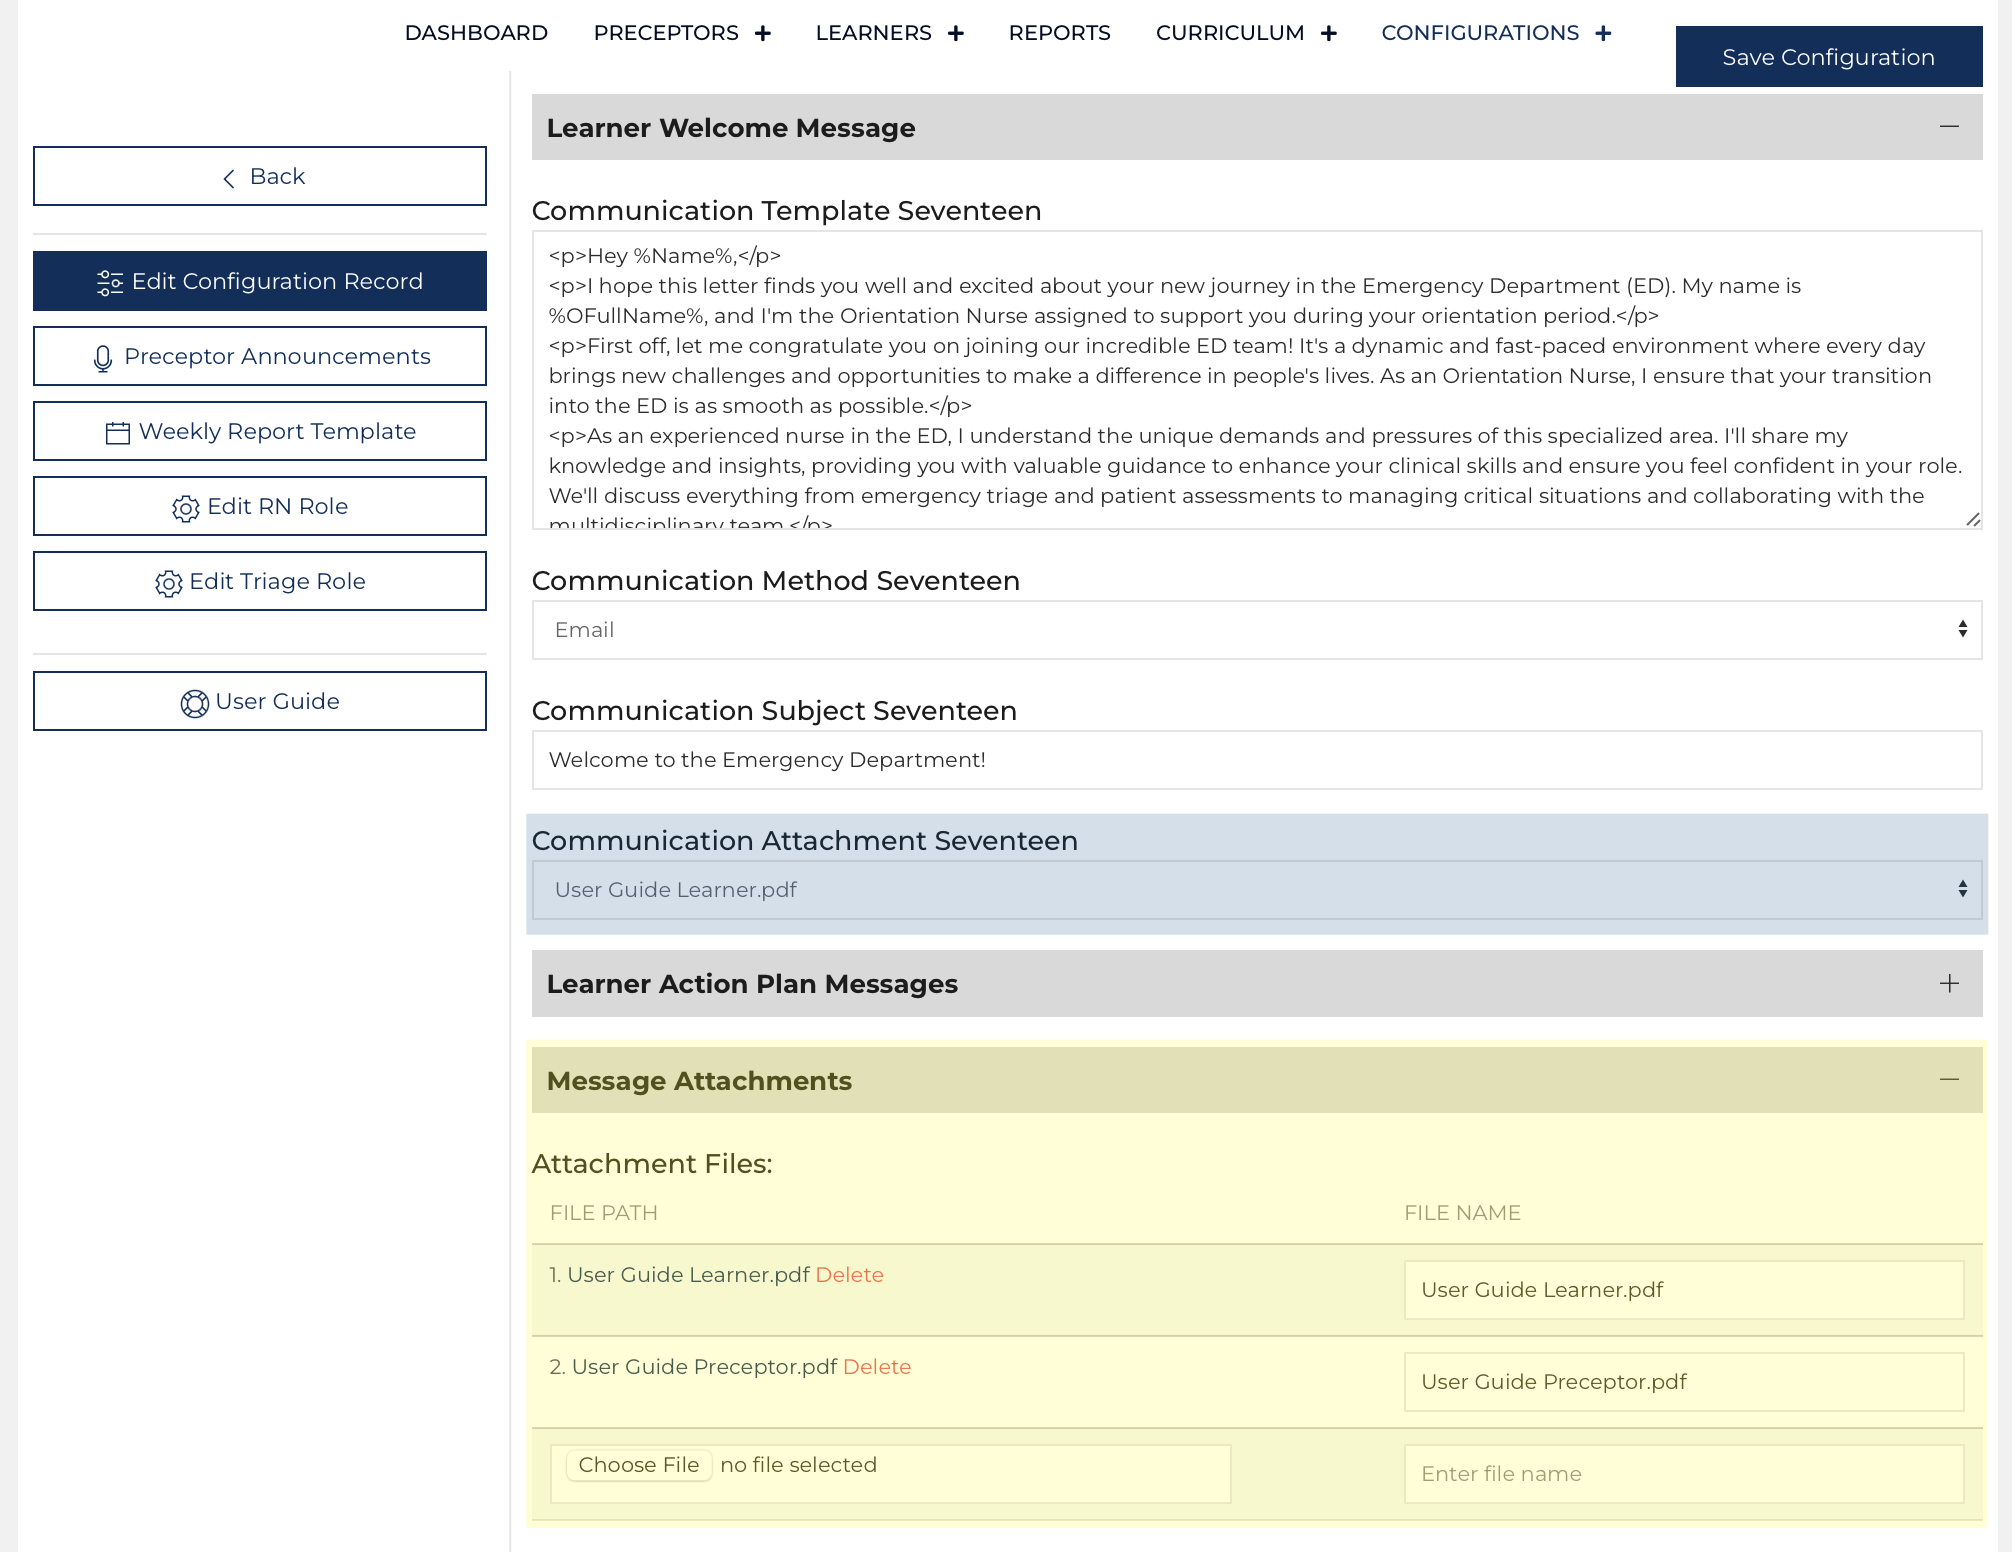Collapse the Message Attachments section

1949,1079
